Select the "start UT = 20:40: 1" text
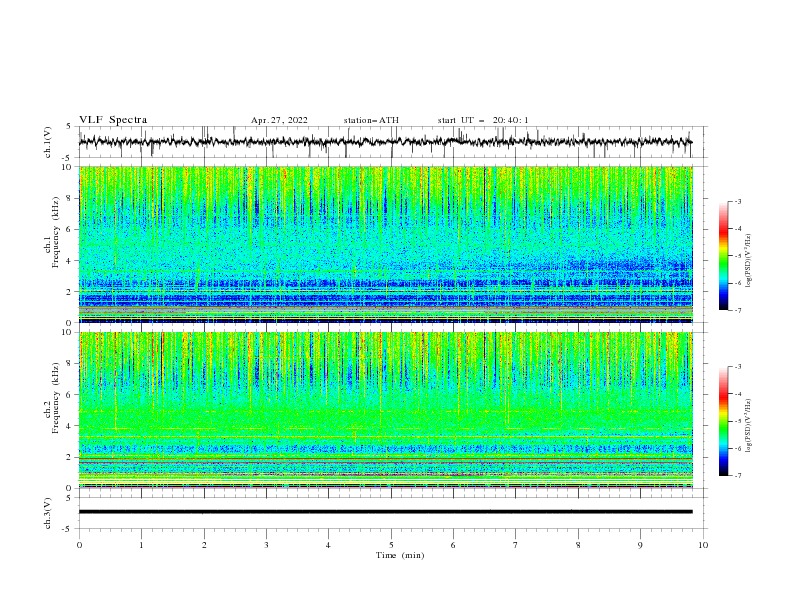 tap(483, 120)
